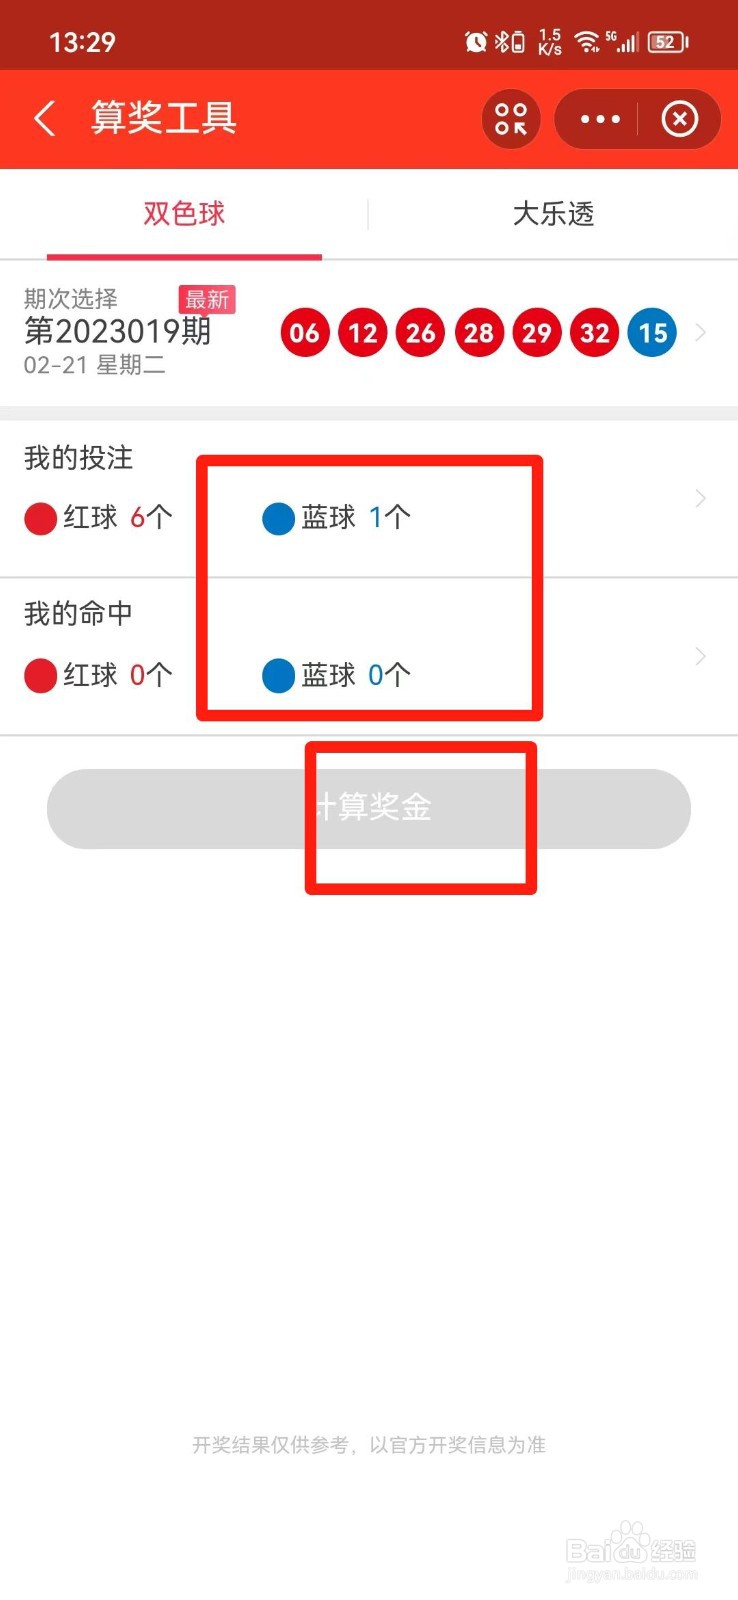The image size is (738, 1600).
Task: Switch to the 双色球 tab
Action: pyautogui.click(x=184, y=213)
